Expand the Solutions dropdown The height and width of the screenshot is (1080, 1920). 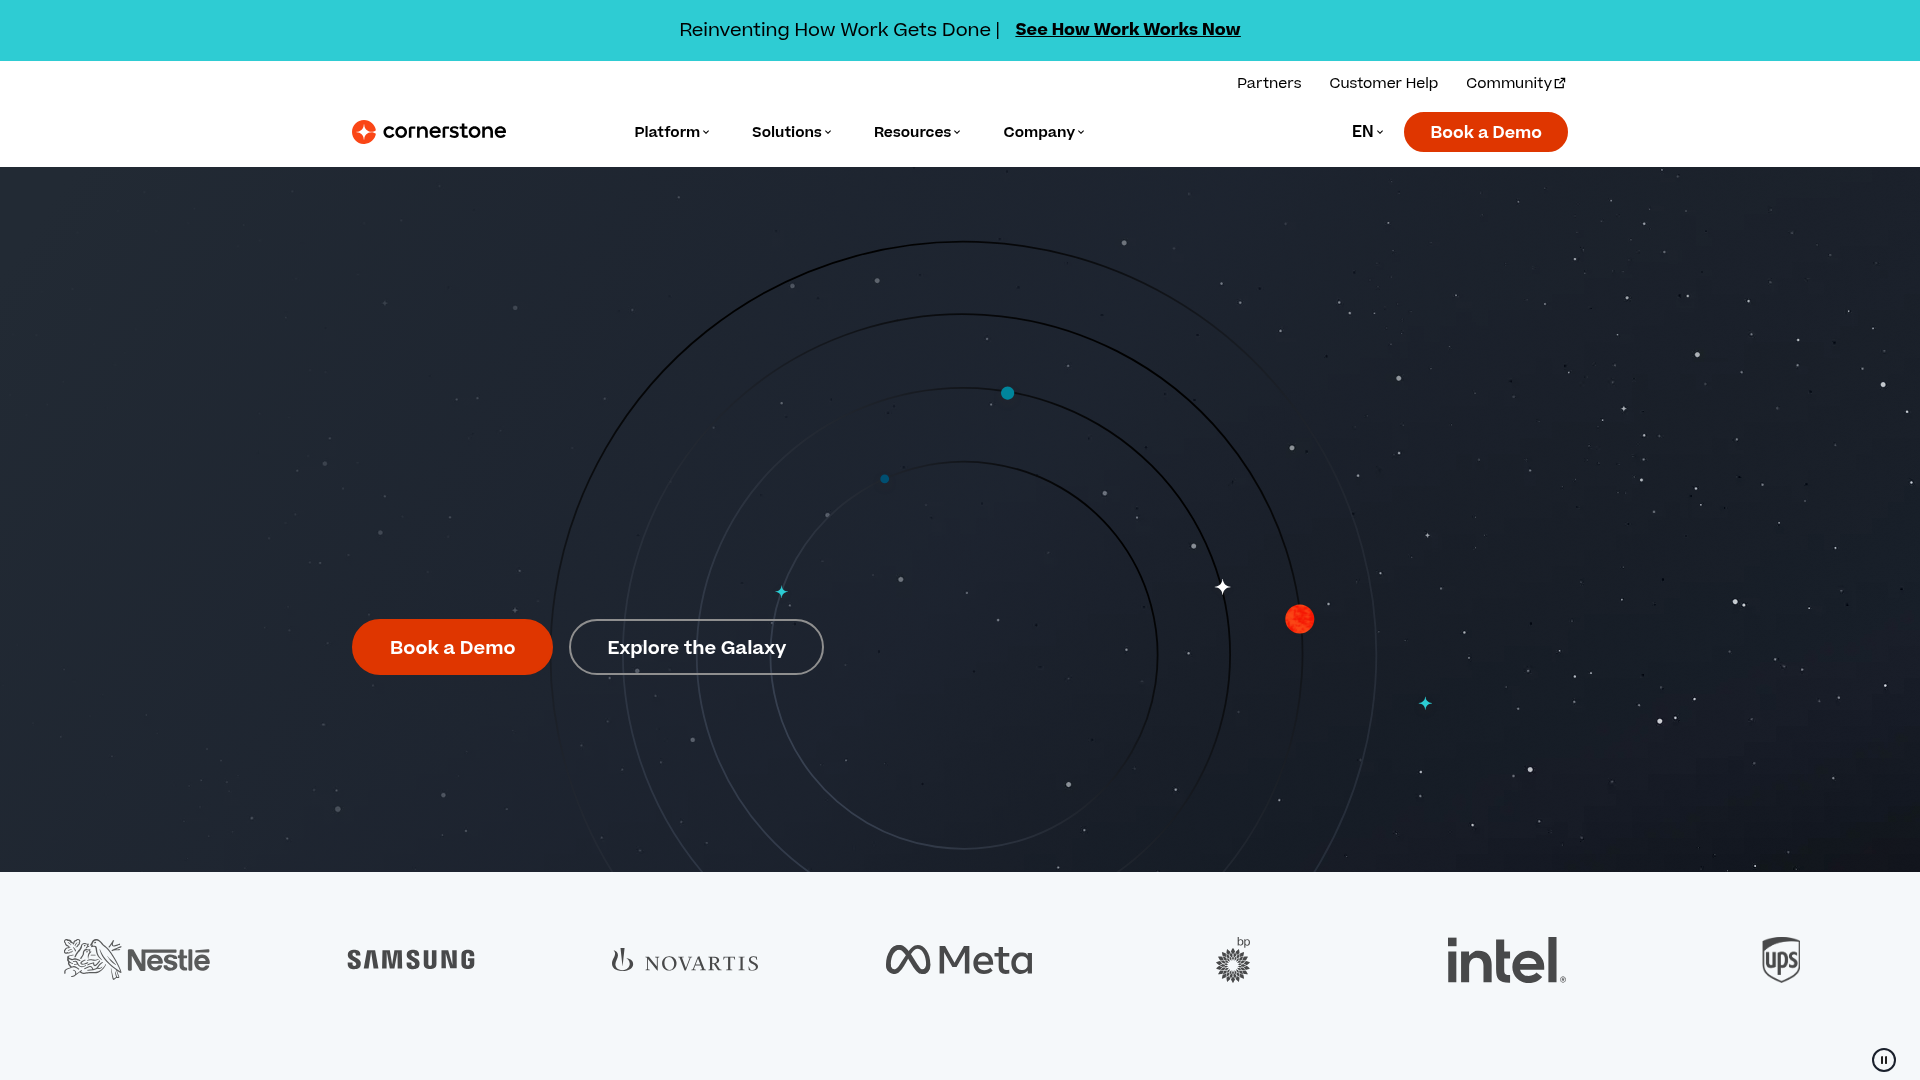tap(790, 131)
